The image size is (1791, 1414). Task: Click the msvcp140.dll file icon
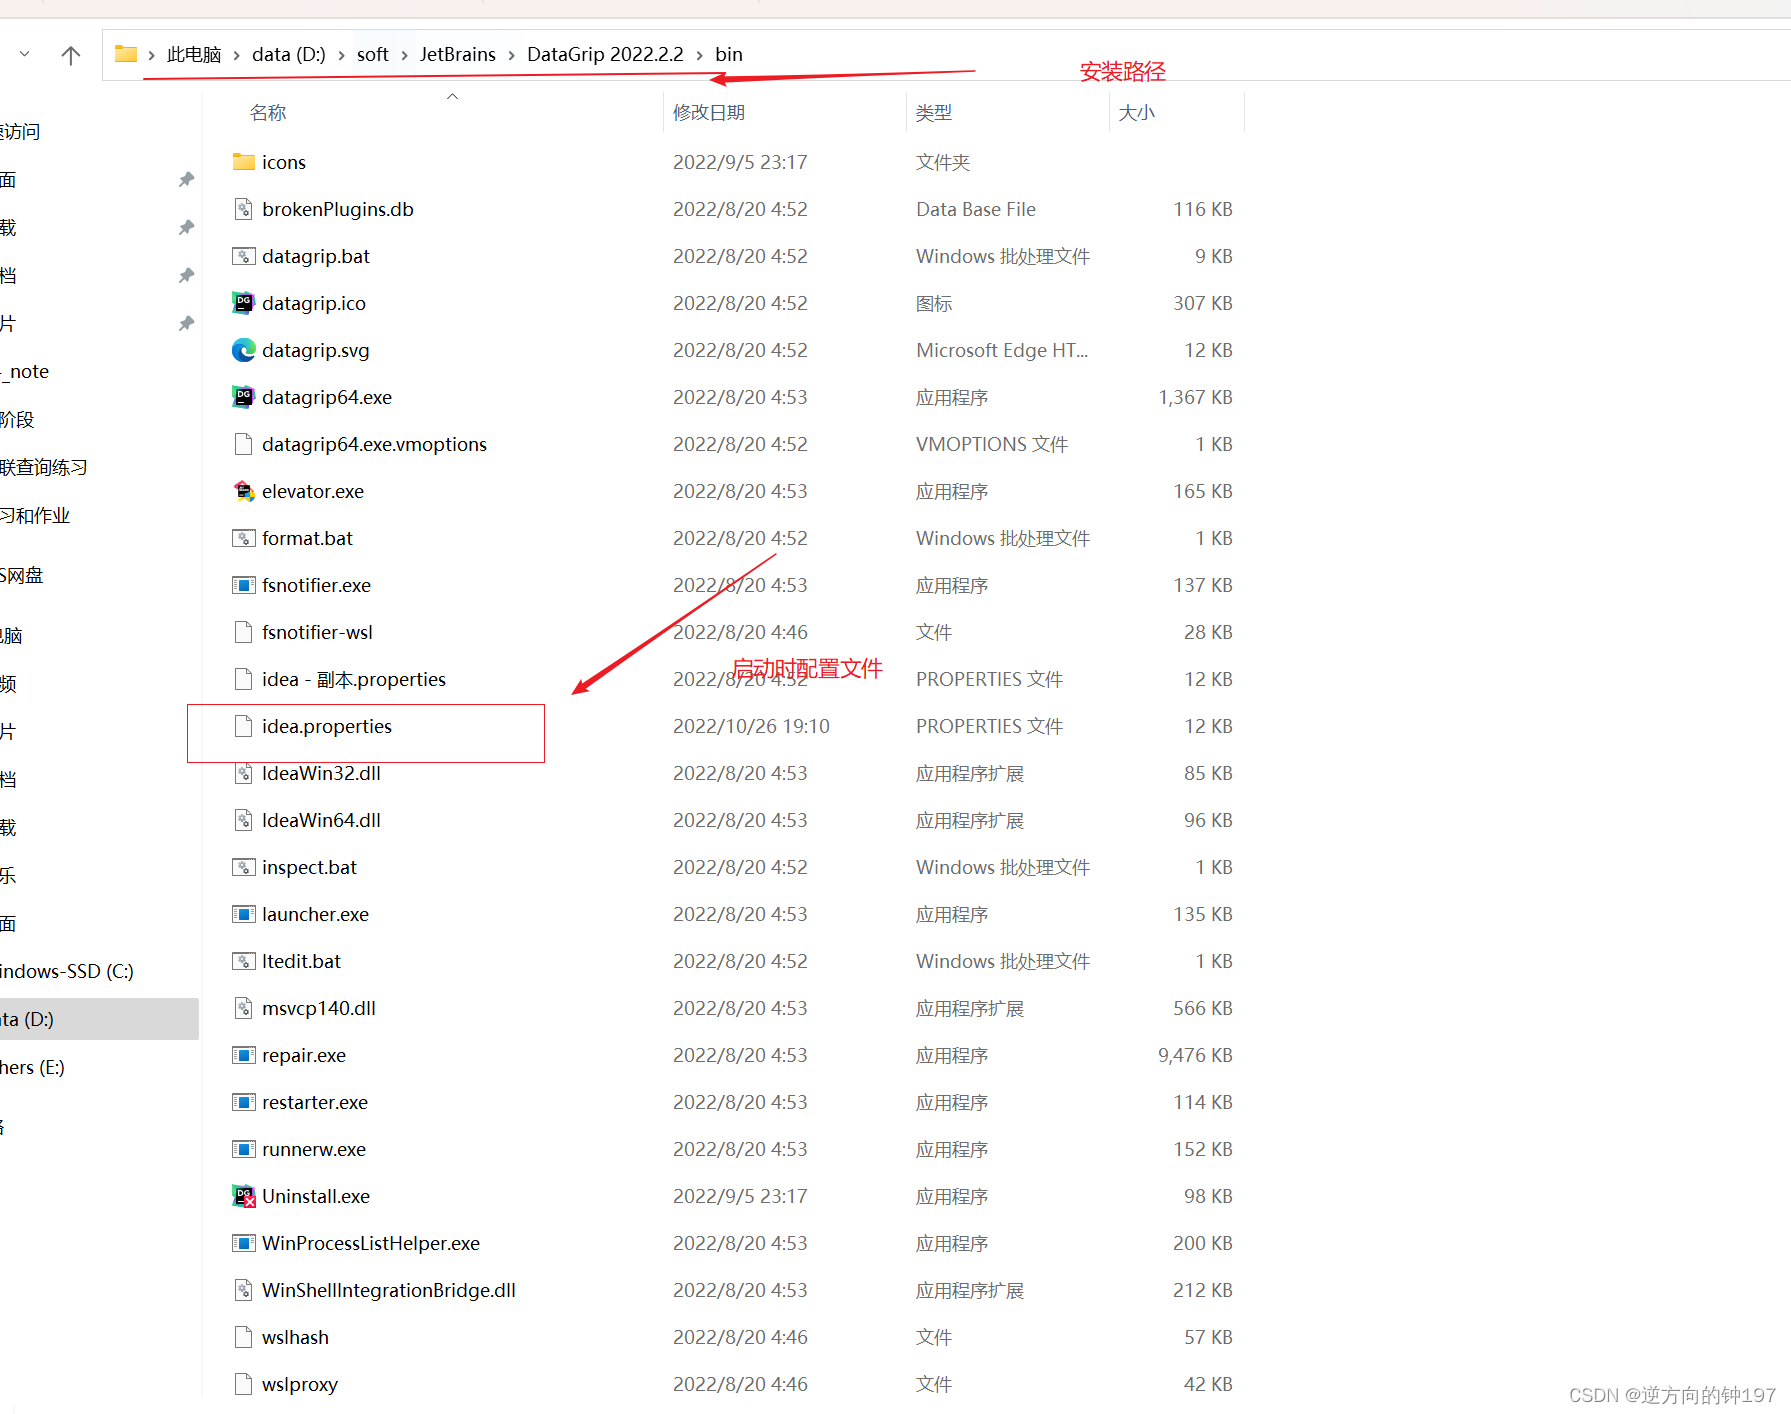[243, 1008]
